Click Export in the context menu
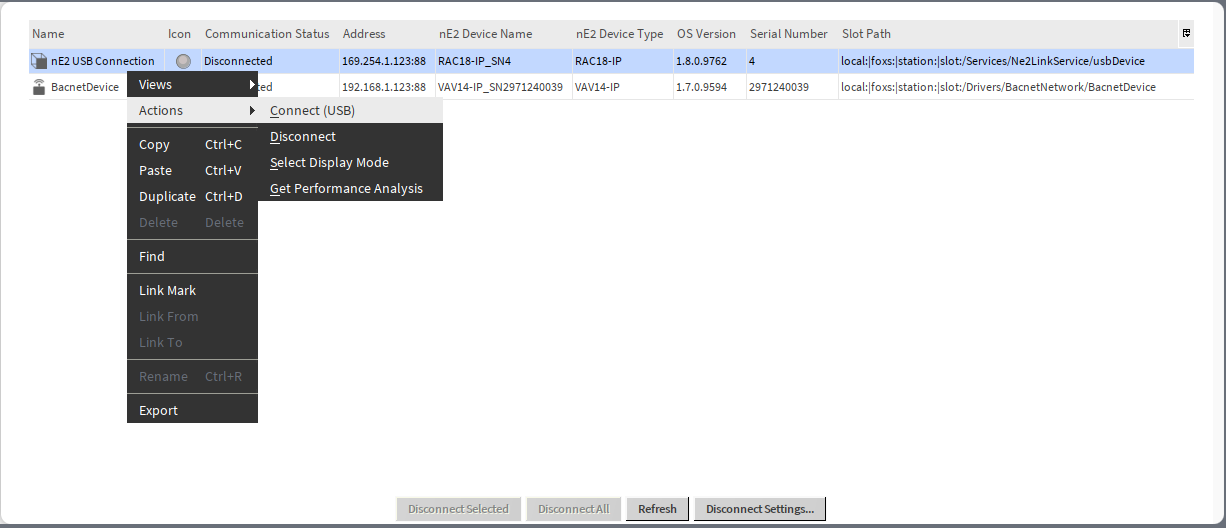This screenshot has height=528, width=1226. point(159,411)
